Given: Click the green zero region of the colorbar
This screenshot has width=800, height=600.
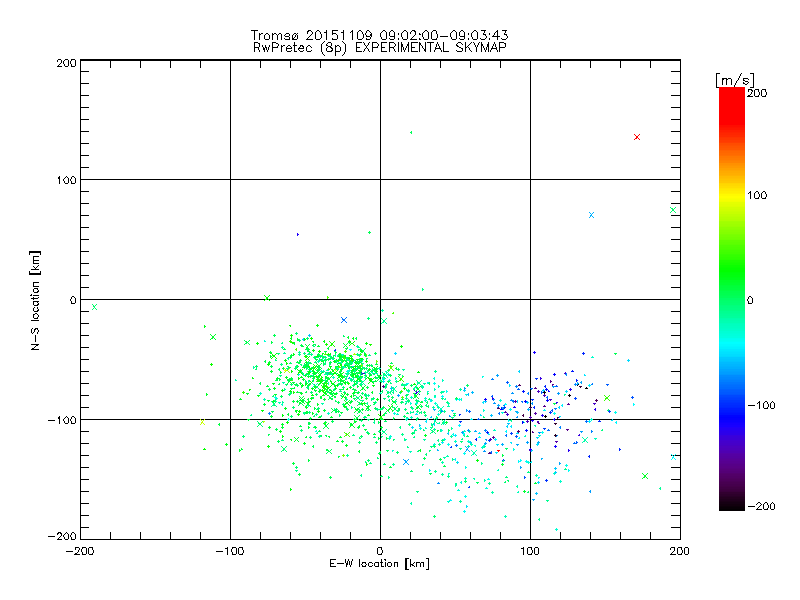Looking at the screenshot, I should pos(732,299).
